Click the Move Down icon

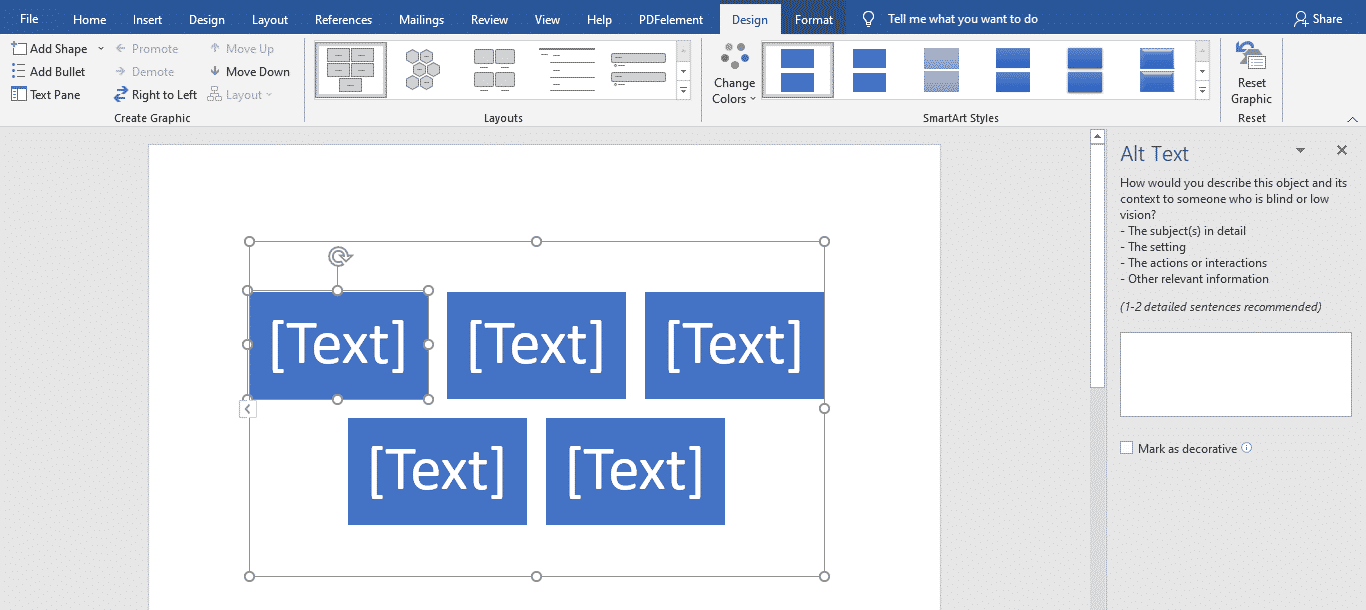coord(213,71)
